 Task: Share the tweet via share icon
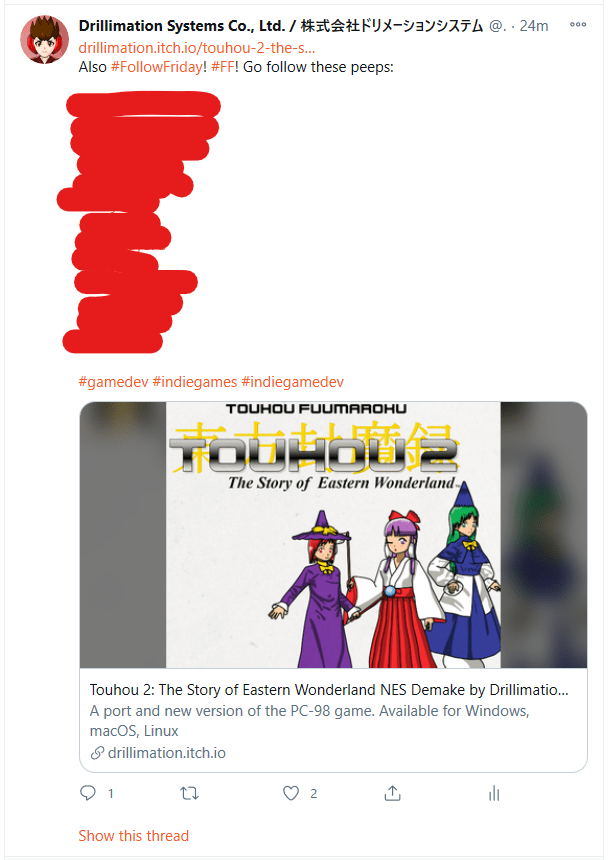(x=392, y=793)
